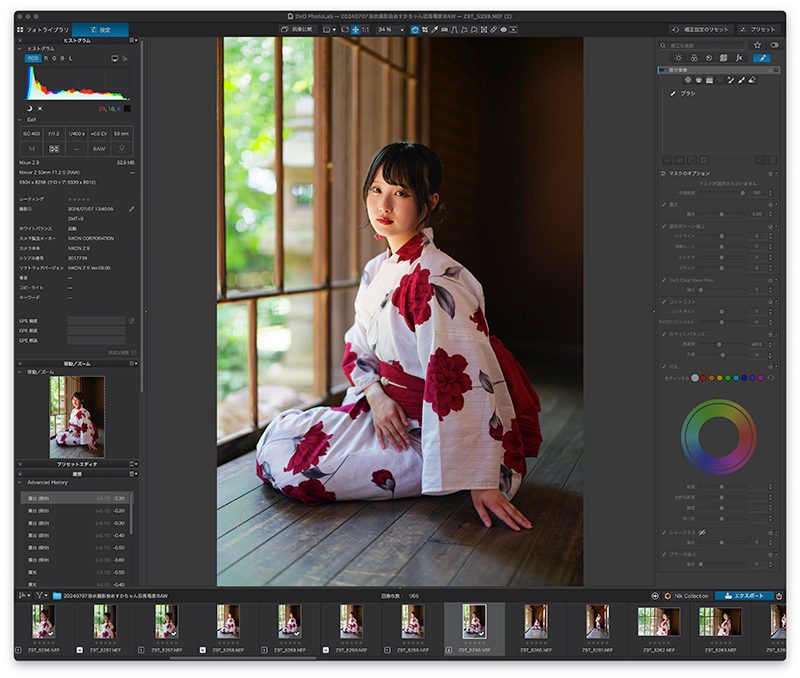Toggle the red-eye preview eye icon

(x=504, y=30)
